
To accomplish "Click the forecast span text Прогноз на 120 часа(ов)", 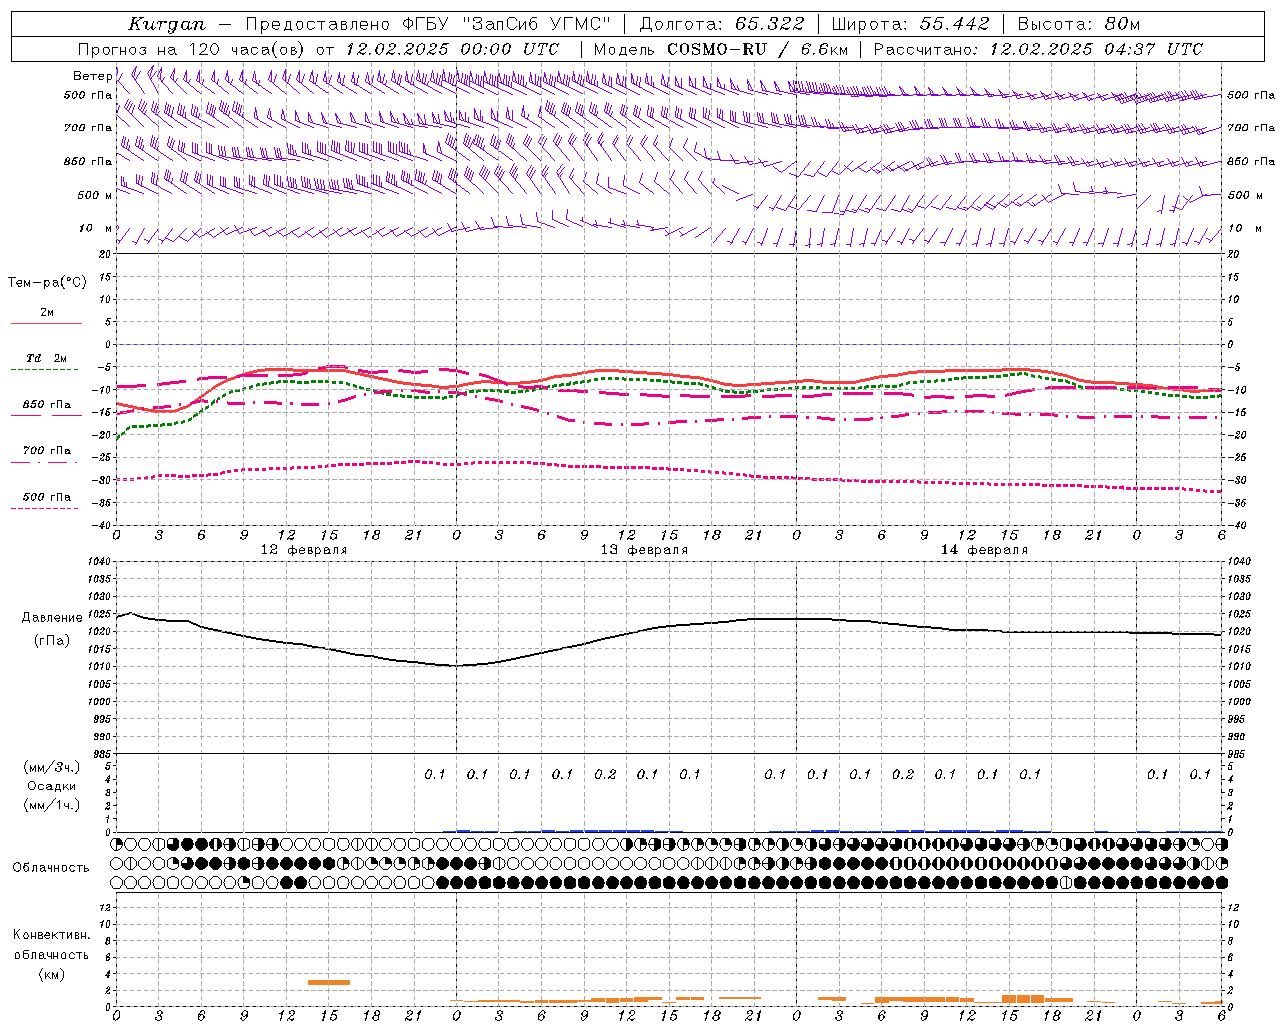I will click(x=192, y=49).
